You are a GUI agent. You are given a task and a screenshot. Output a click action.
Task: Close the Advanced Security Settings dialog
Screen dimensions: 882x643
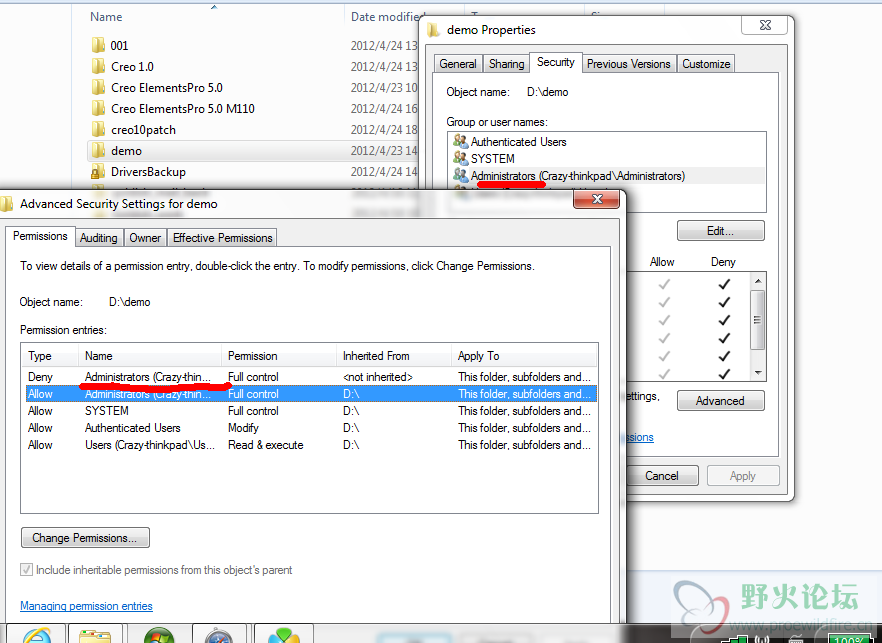[597, 199]
